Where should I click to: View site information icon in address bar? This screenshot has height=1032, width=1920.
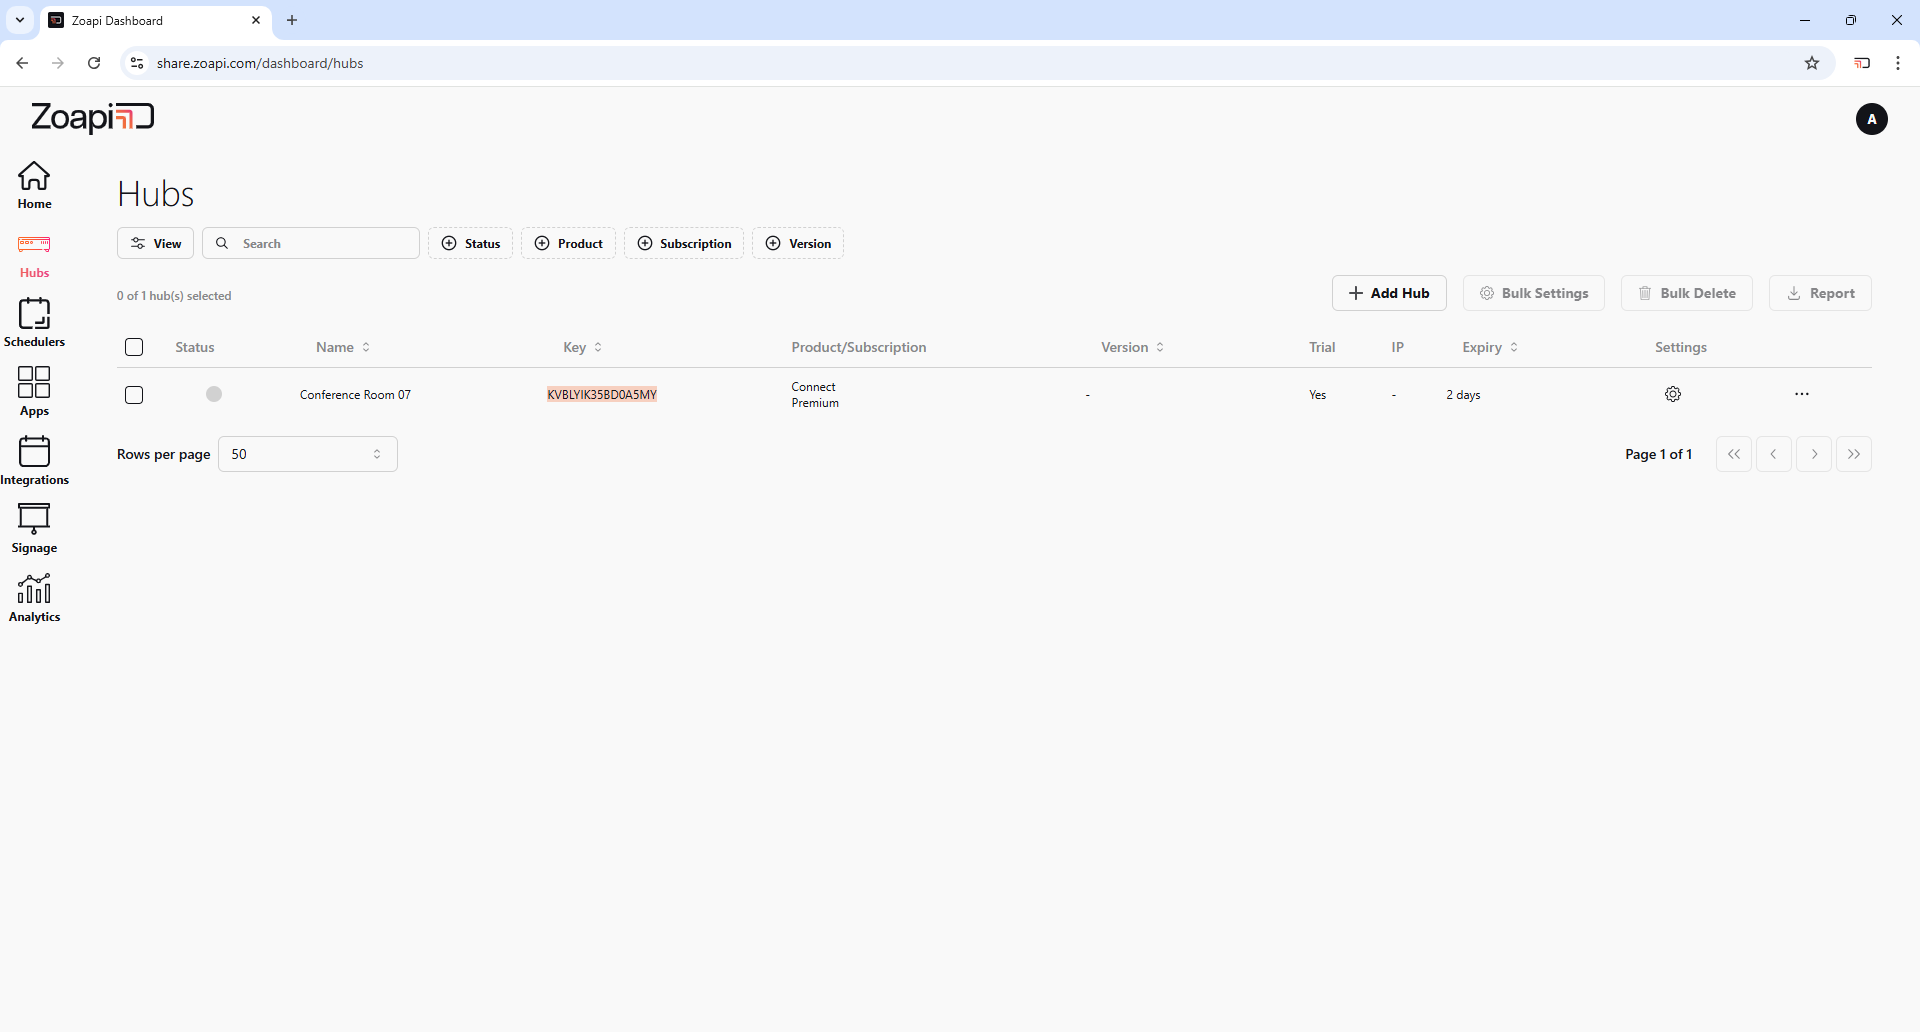137,63
